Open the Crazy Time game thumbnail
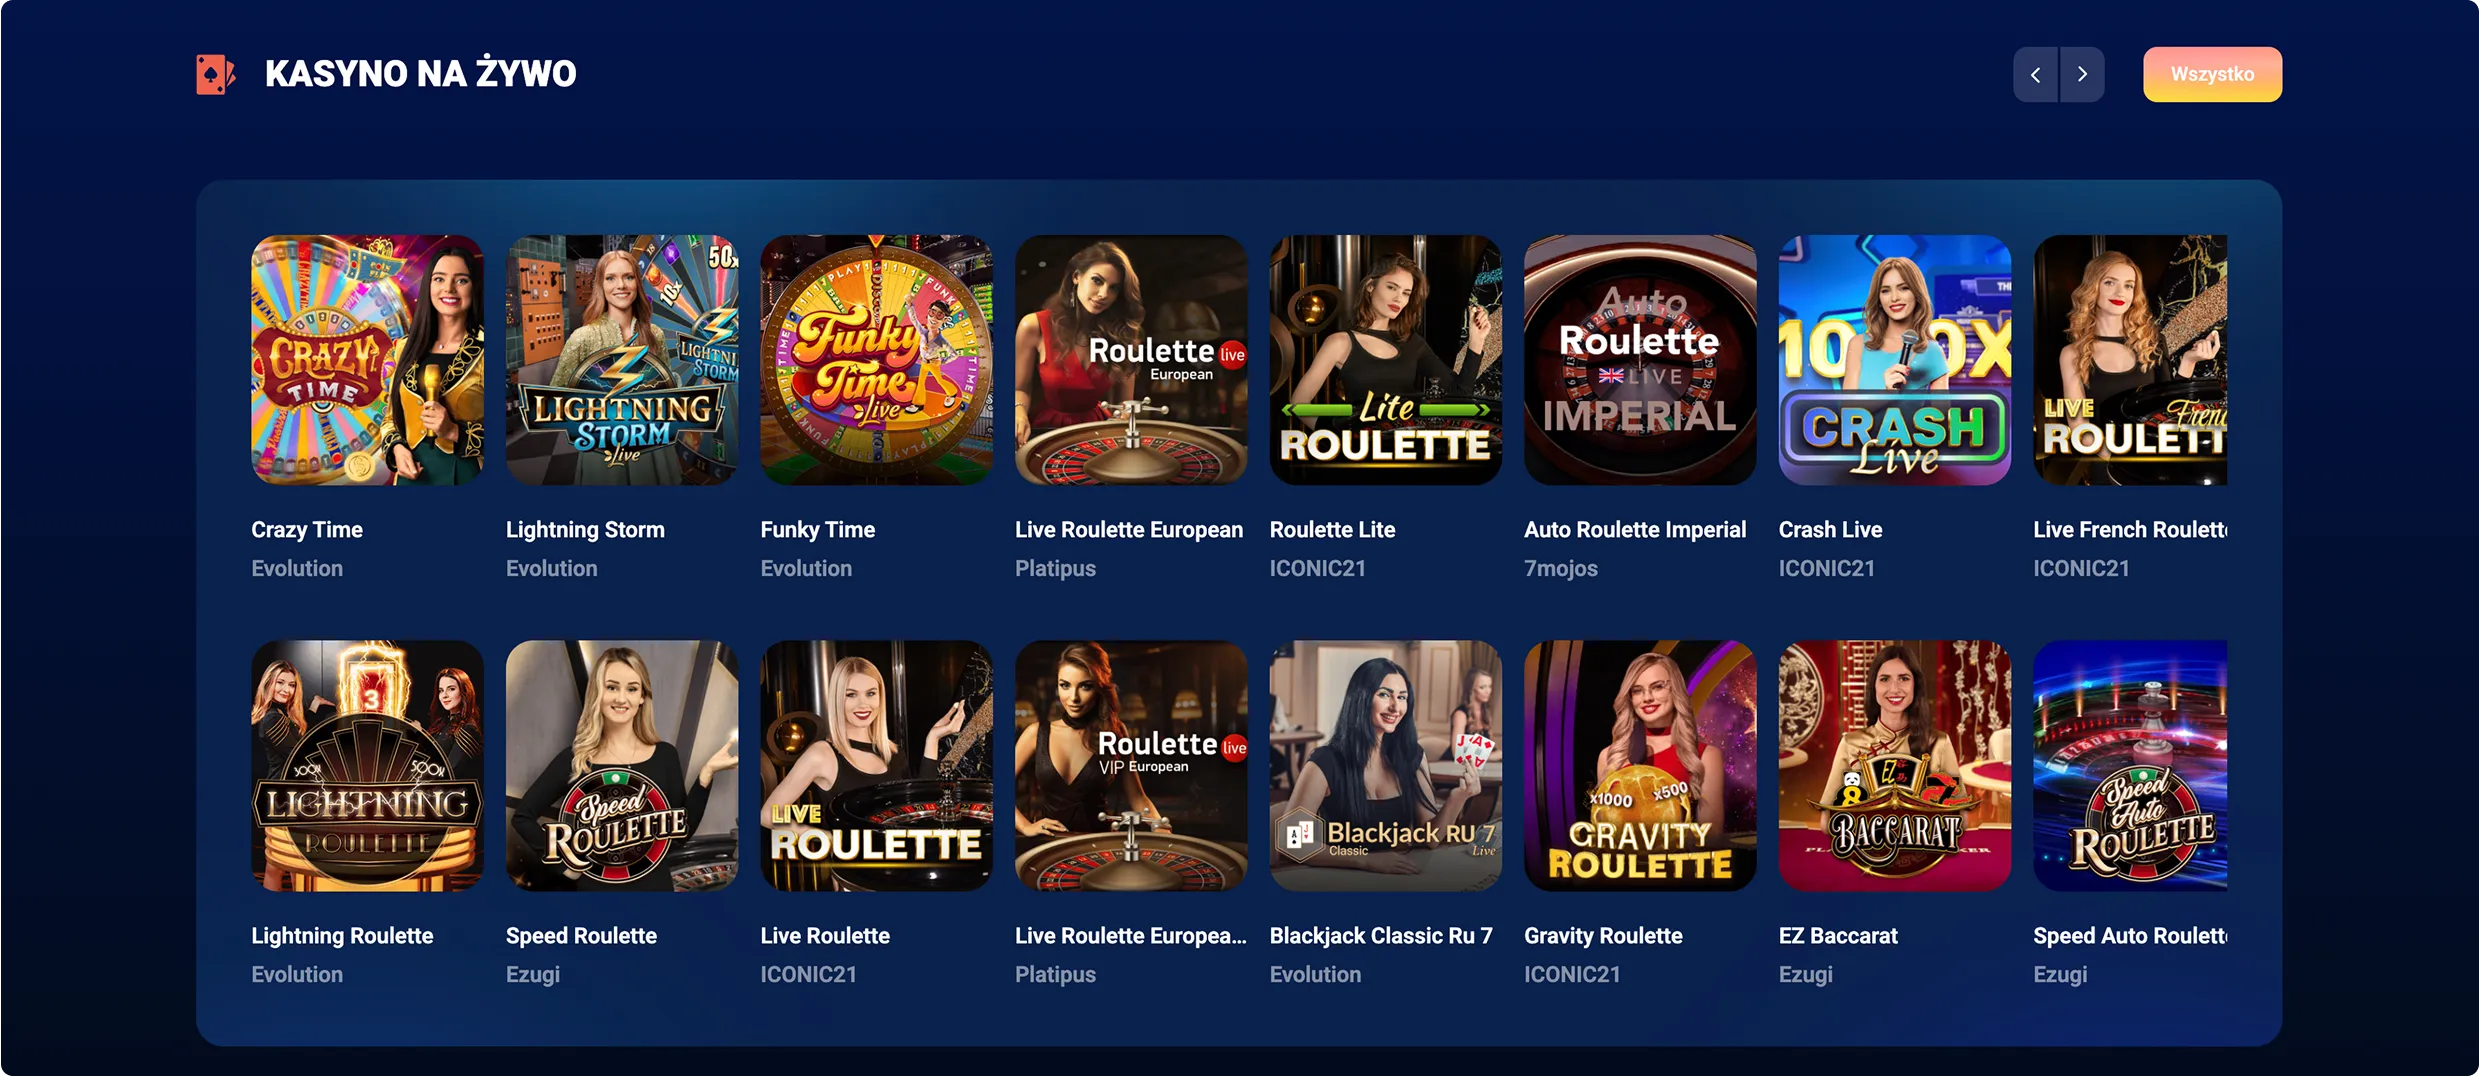The width and height of the screenshot is (2479, 1076). 367,360
